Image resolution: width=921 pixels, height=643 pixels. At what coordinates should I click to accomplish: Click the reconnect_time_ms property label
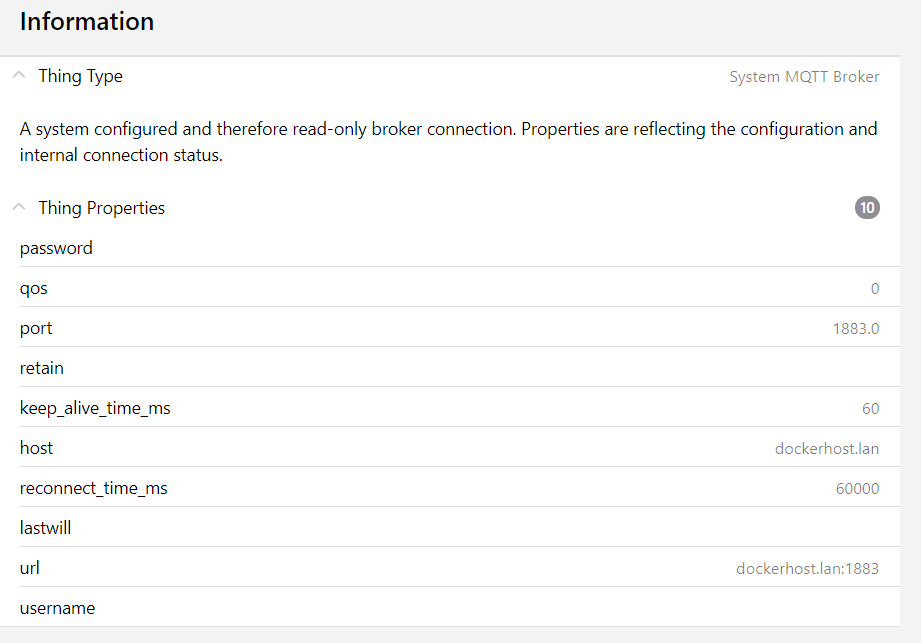94,488
